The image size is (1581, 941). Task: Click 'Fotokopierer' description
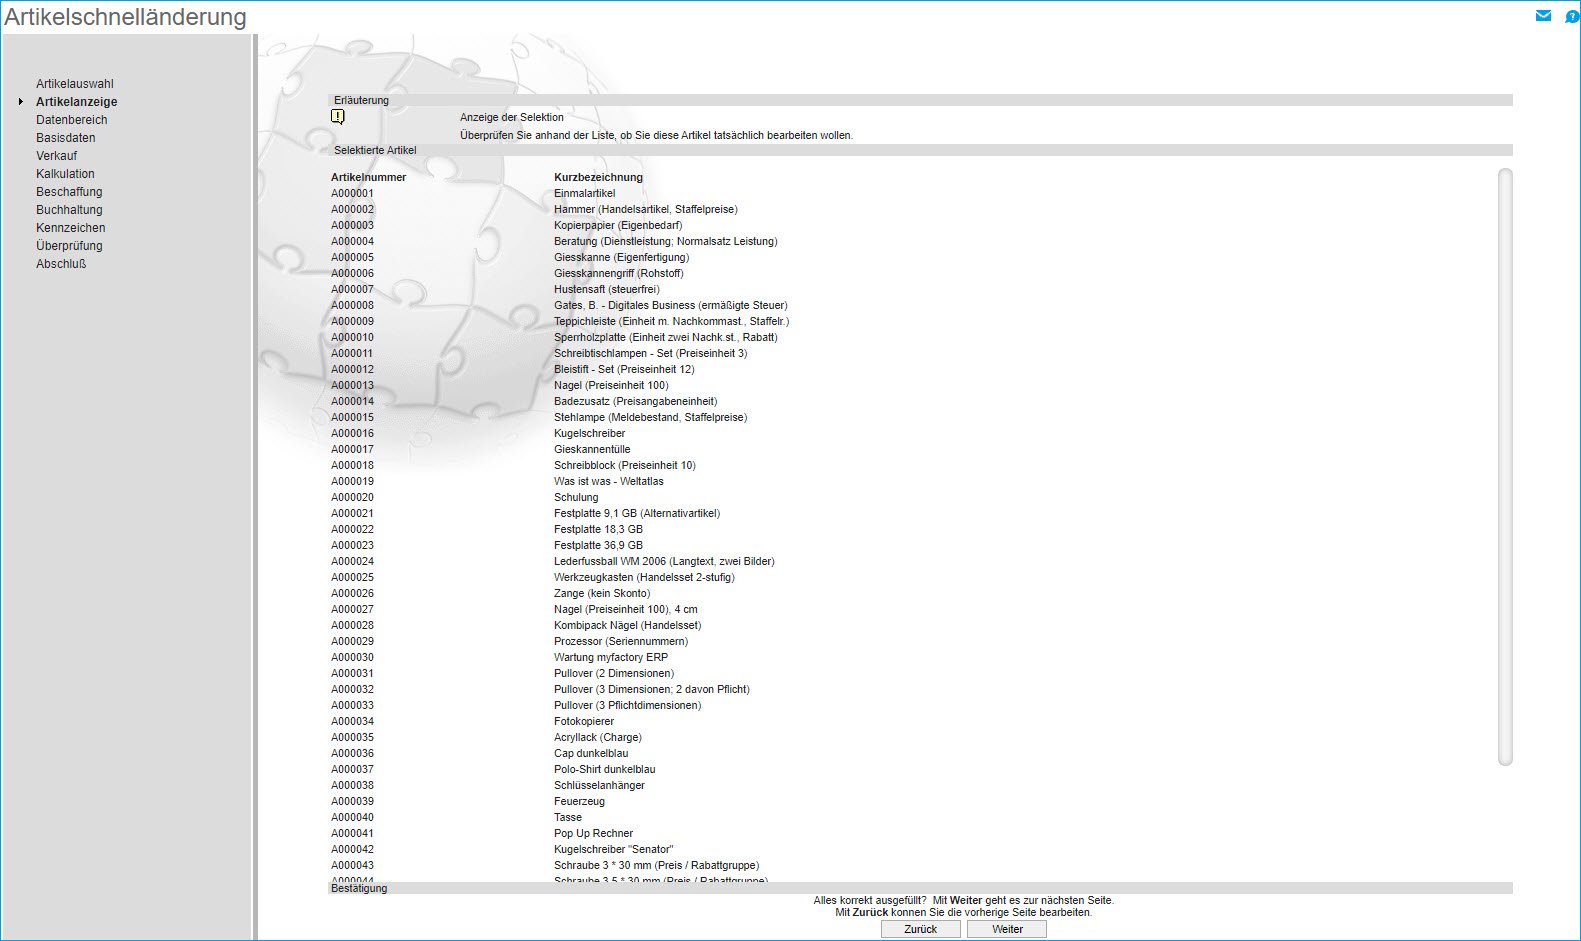(584, 721)
